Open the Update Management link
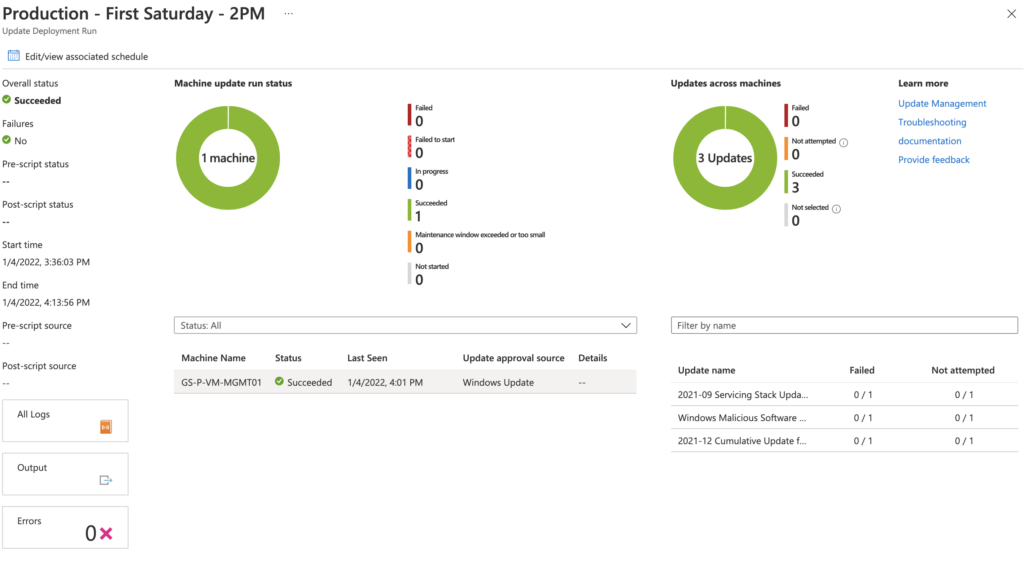Screen dimensions: 1024x566 click(x=942, y=103)
